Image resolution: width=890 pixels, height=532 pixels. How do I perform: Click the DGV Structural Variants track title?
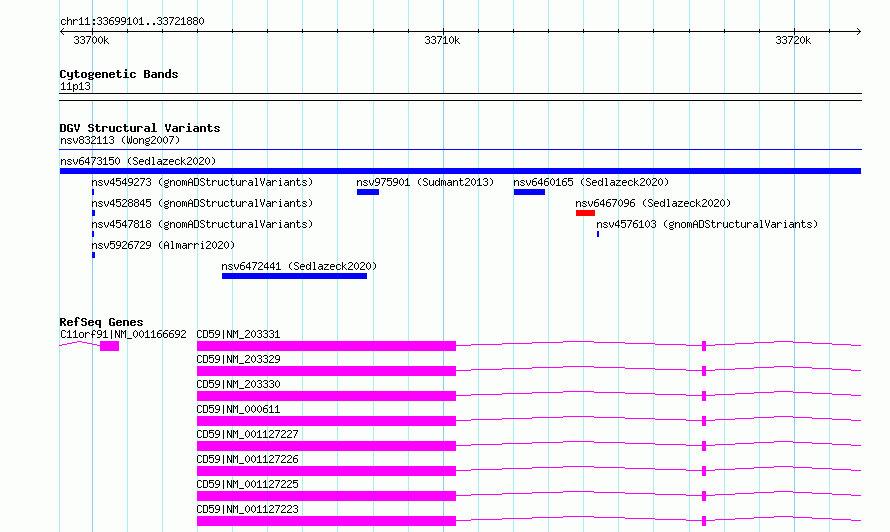140,128
